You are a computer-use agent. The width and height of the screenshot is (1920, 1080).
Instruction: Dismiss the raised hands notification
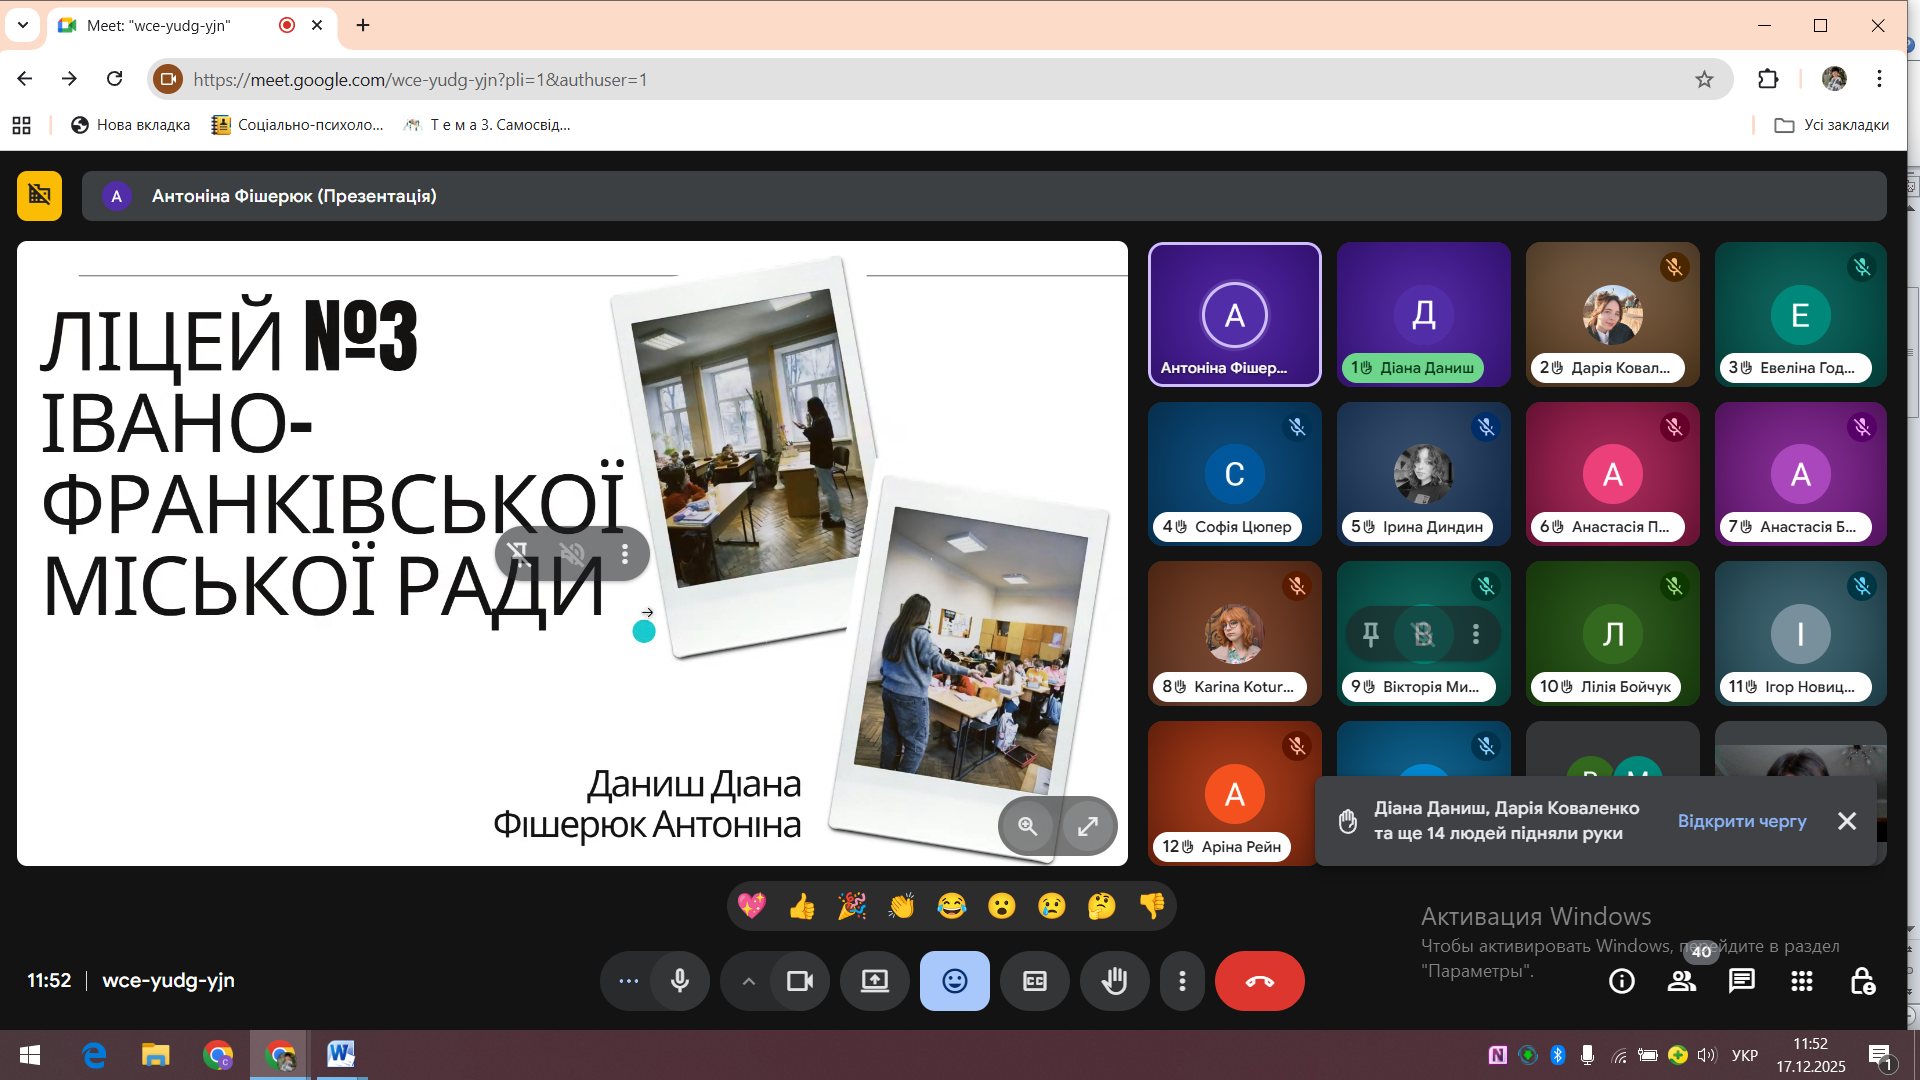(x=1847, y=821)
